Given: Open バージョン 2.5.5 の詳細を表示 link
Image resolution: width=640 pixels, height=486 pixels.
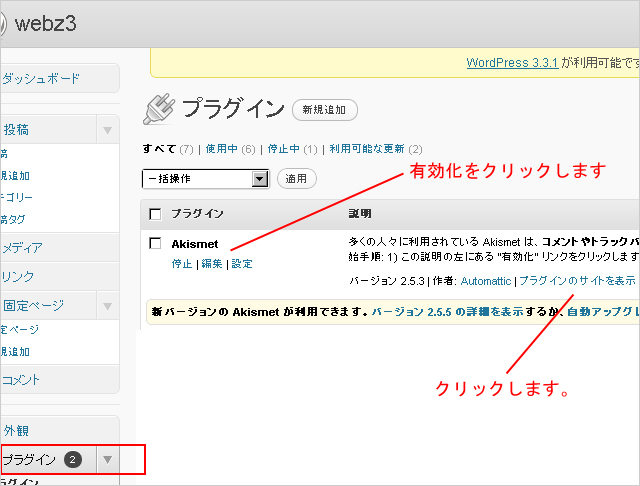Looking at the screenshot, I should coord(447,312).
